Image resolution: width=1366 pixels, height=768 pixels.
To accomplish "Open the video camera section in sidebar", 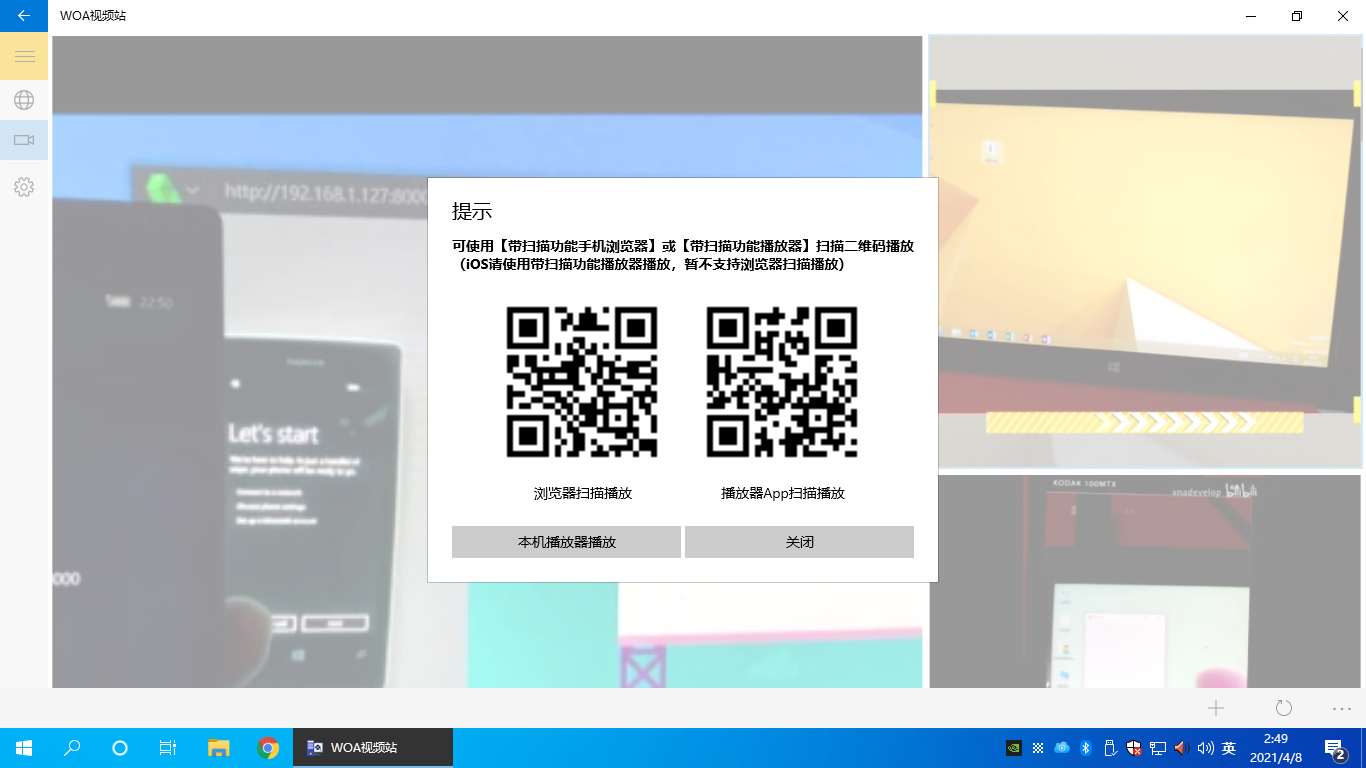I will [x=24, y=140].
